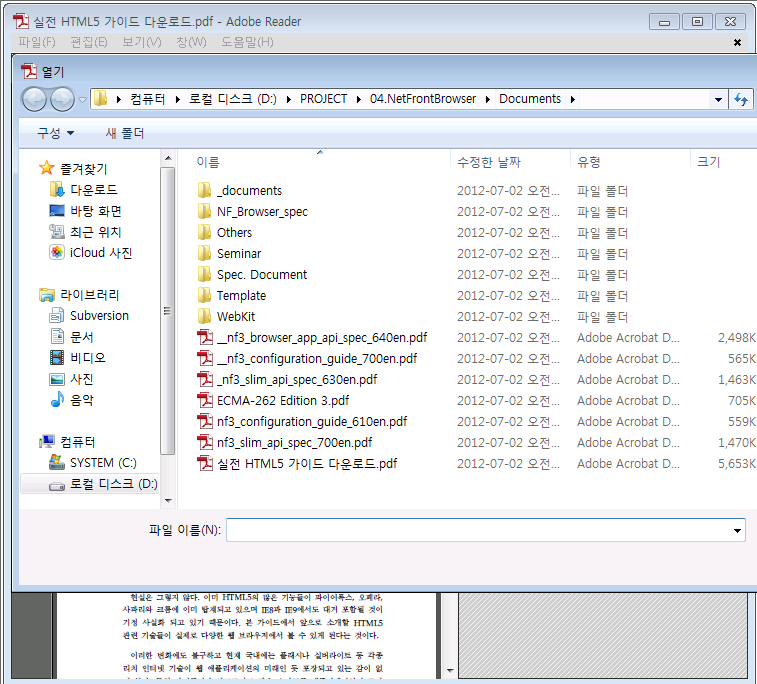Open the 파일(F) menu
This screenshot has width=757, height=684.
[37, 42]
